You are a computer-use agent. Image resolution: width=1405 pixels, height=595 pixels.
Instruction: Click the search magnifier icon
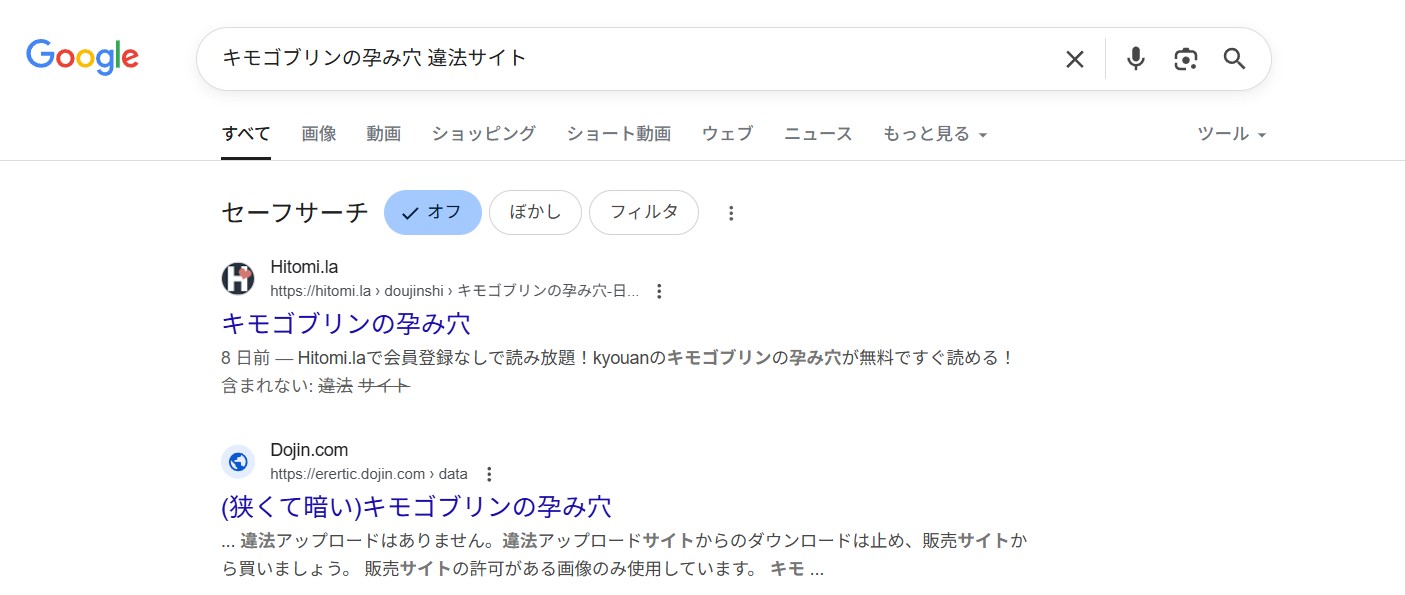click(1234, 59)
